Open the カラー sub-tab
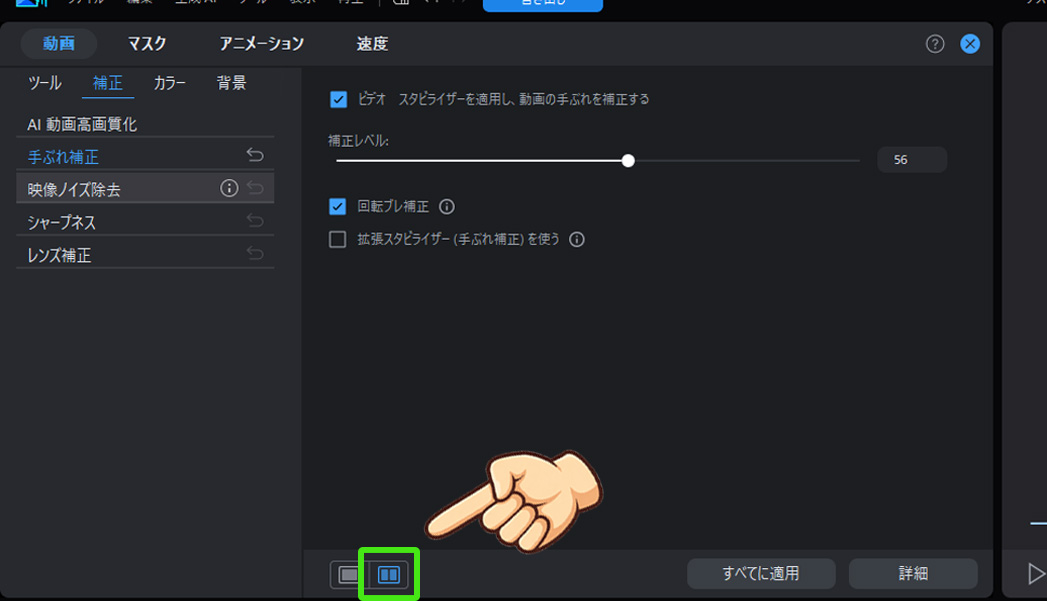The width and height of the screenshot is (1047, 601). point(169,83)
